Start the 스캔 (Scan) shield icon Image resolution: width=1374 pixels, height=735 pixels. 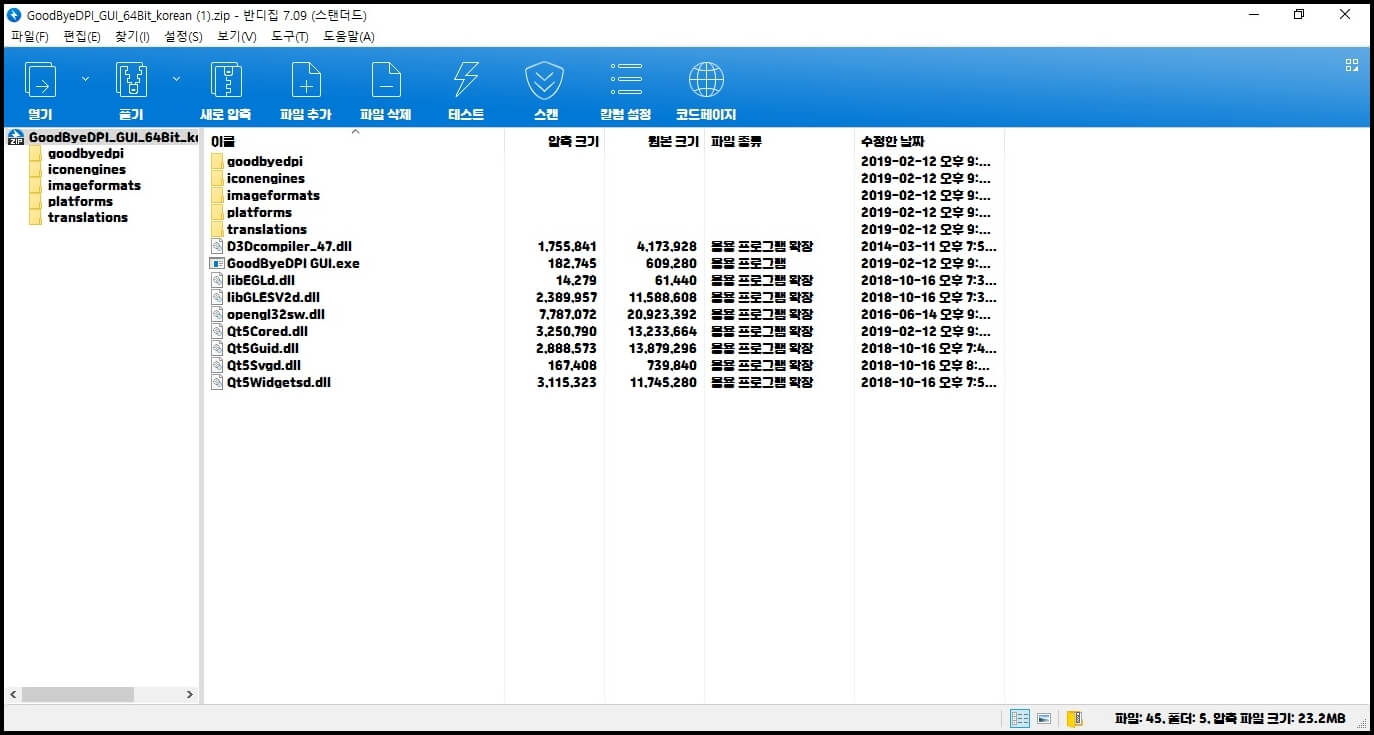click(545, 80)
